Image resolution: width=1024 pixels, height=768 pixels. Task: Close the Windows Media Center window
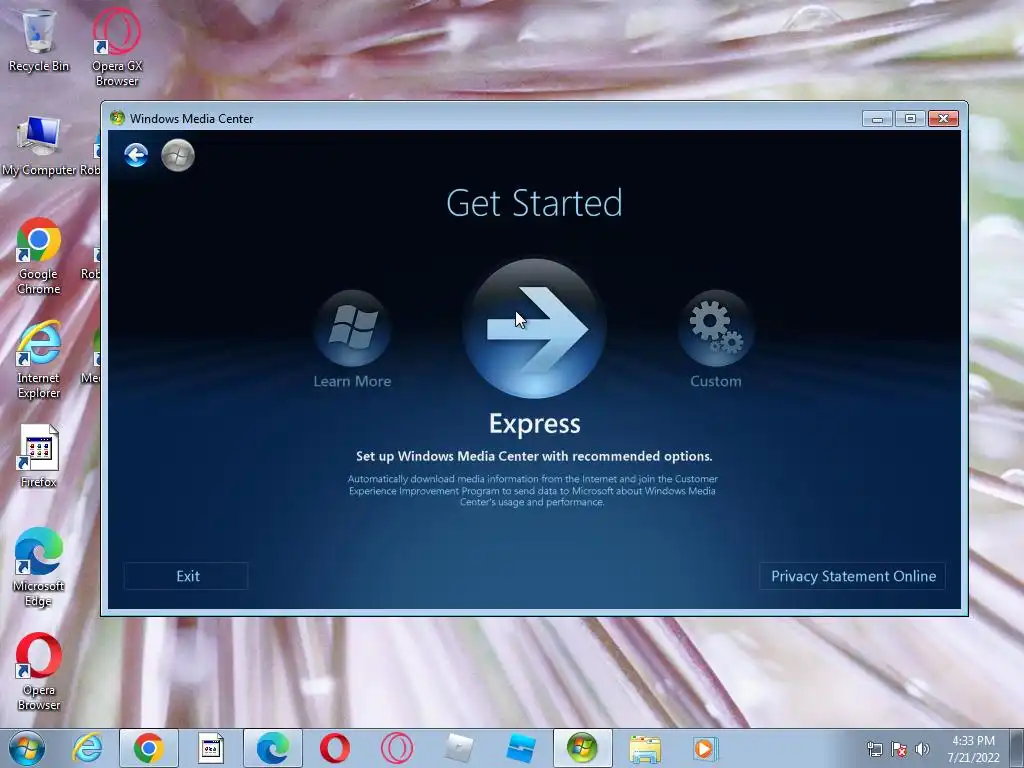(x=943, y=118)
